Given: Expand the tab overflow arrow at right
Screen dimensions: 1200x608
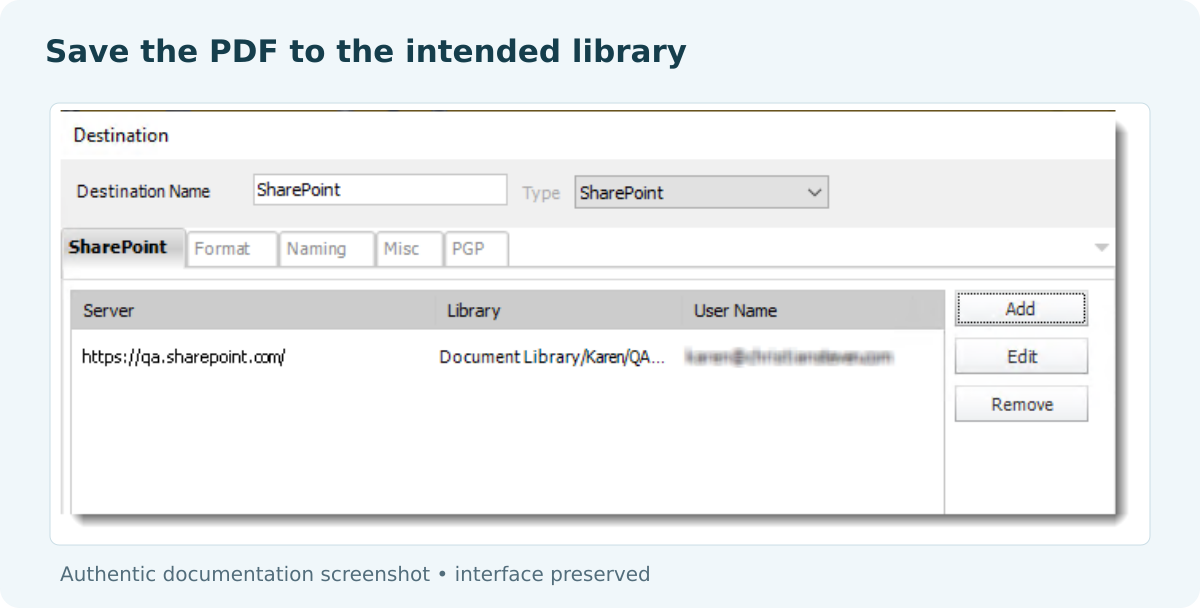Looking at the screenshot, I should (1101, 247).
